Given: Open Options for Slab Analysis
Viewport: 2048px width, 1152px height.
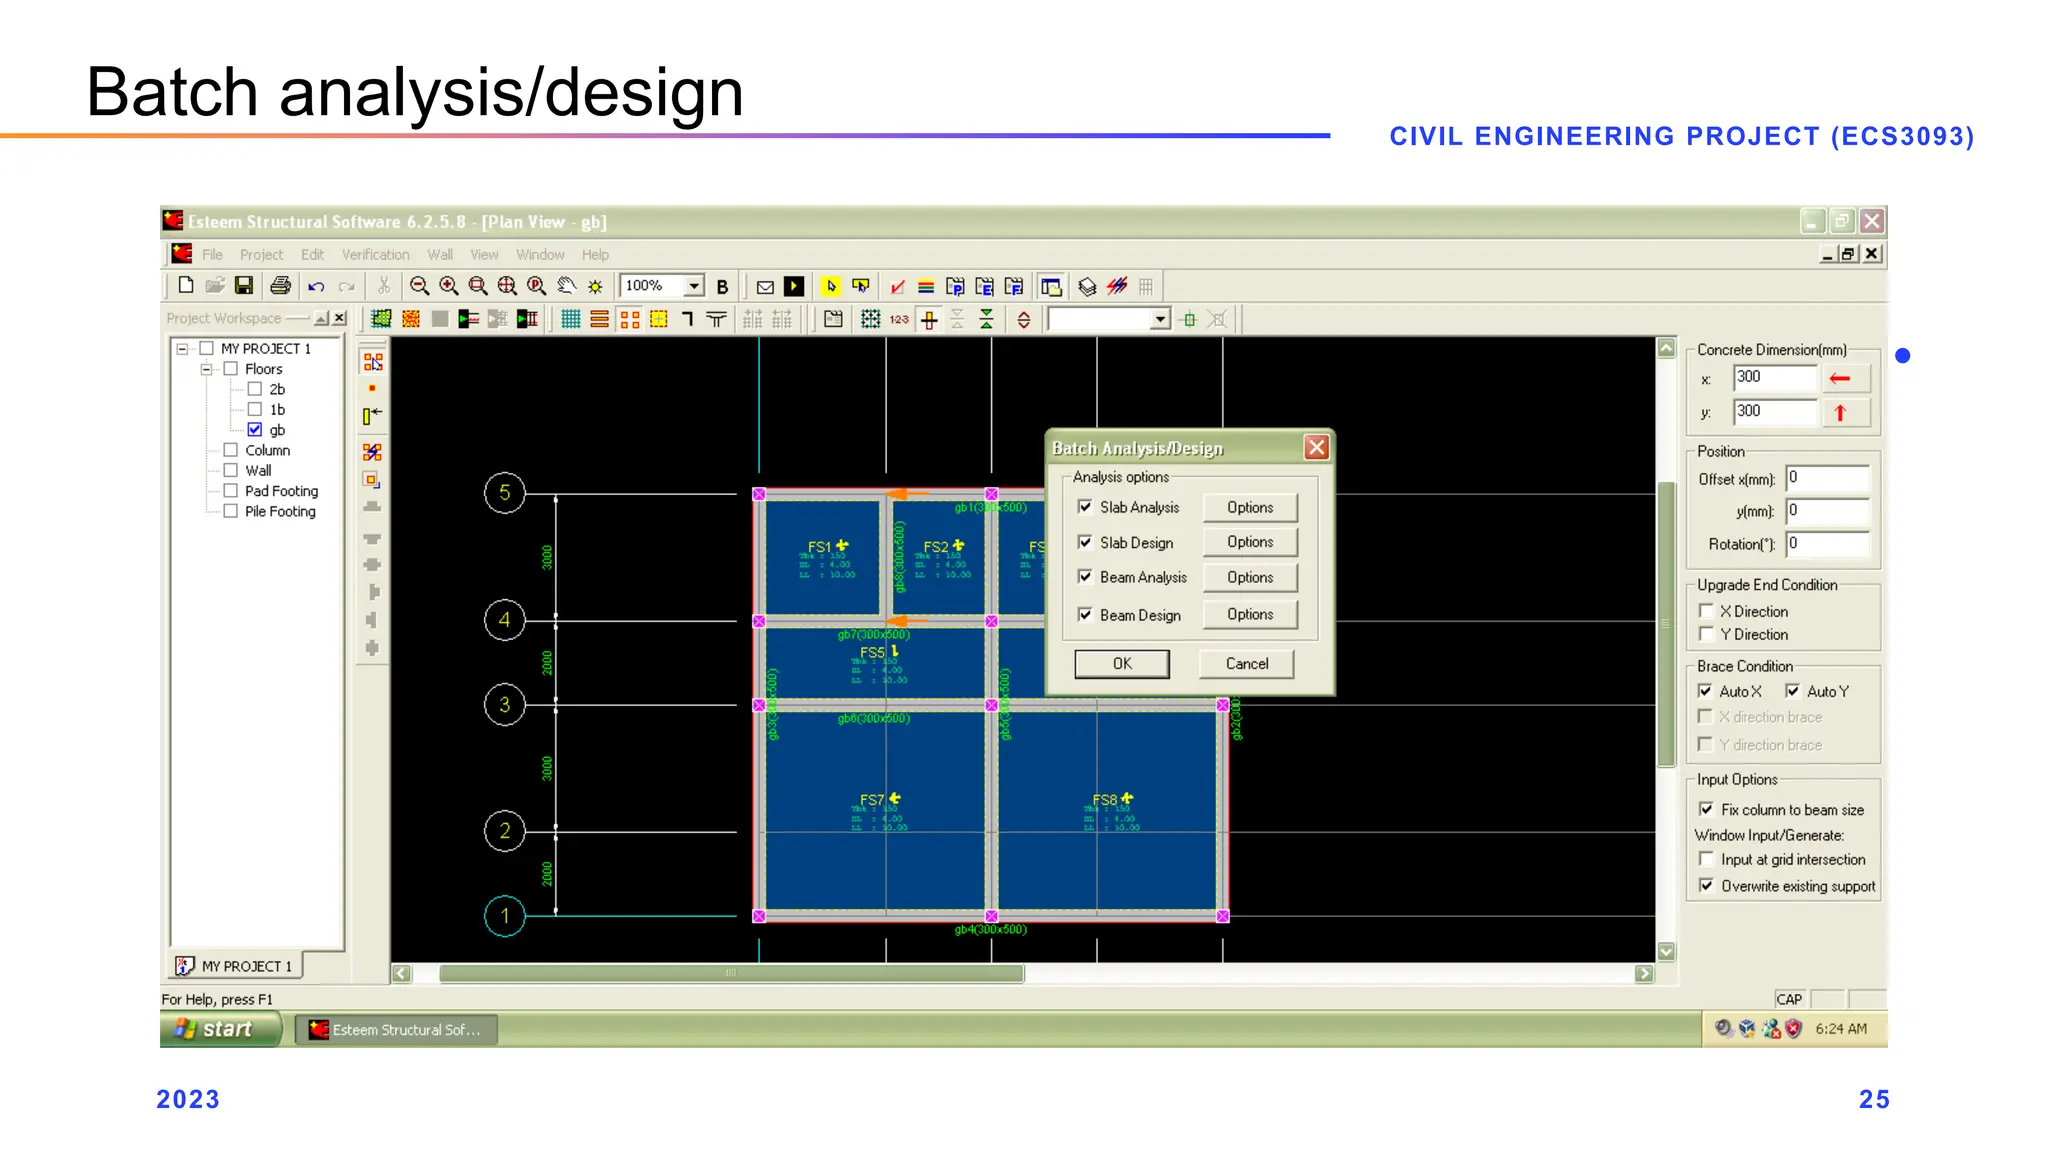Looking at the screenshot, I should point(1250,507).
